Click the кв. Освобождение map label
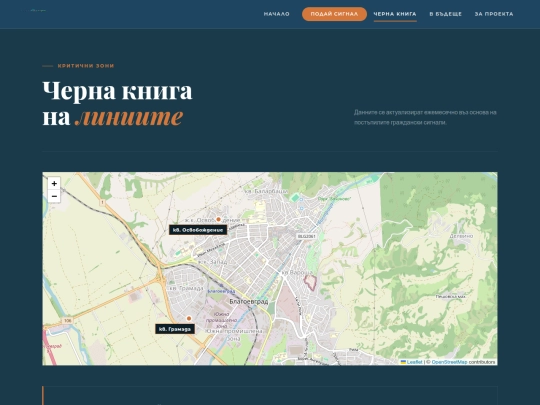 (198, 230)
